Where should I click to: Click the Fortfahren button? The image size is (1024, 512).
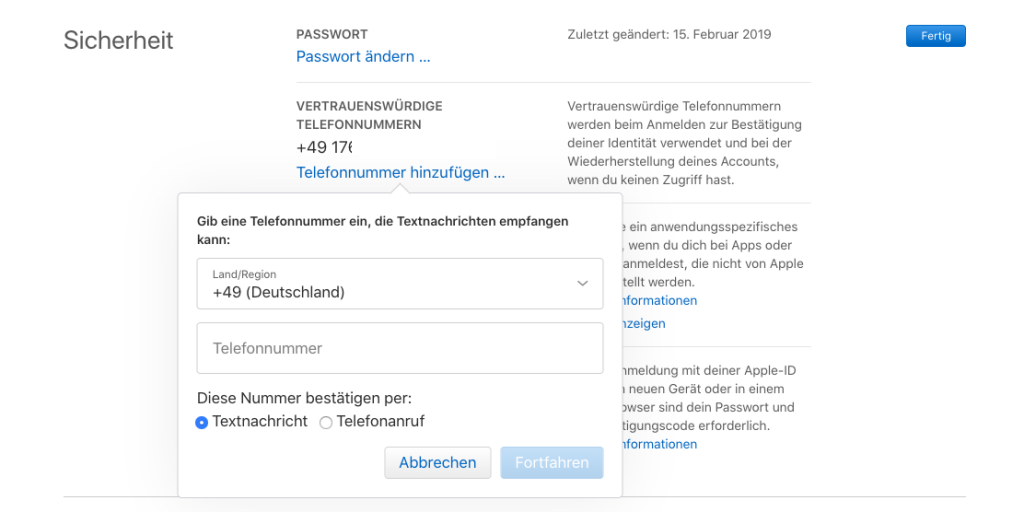552,463
